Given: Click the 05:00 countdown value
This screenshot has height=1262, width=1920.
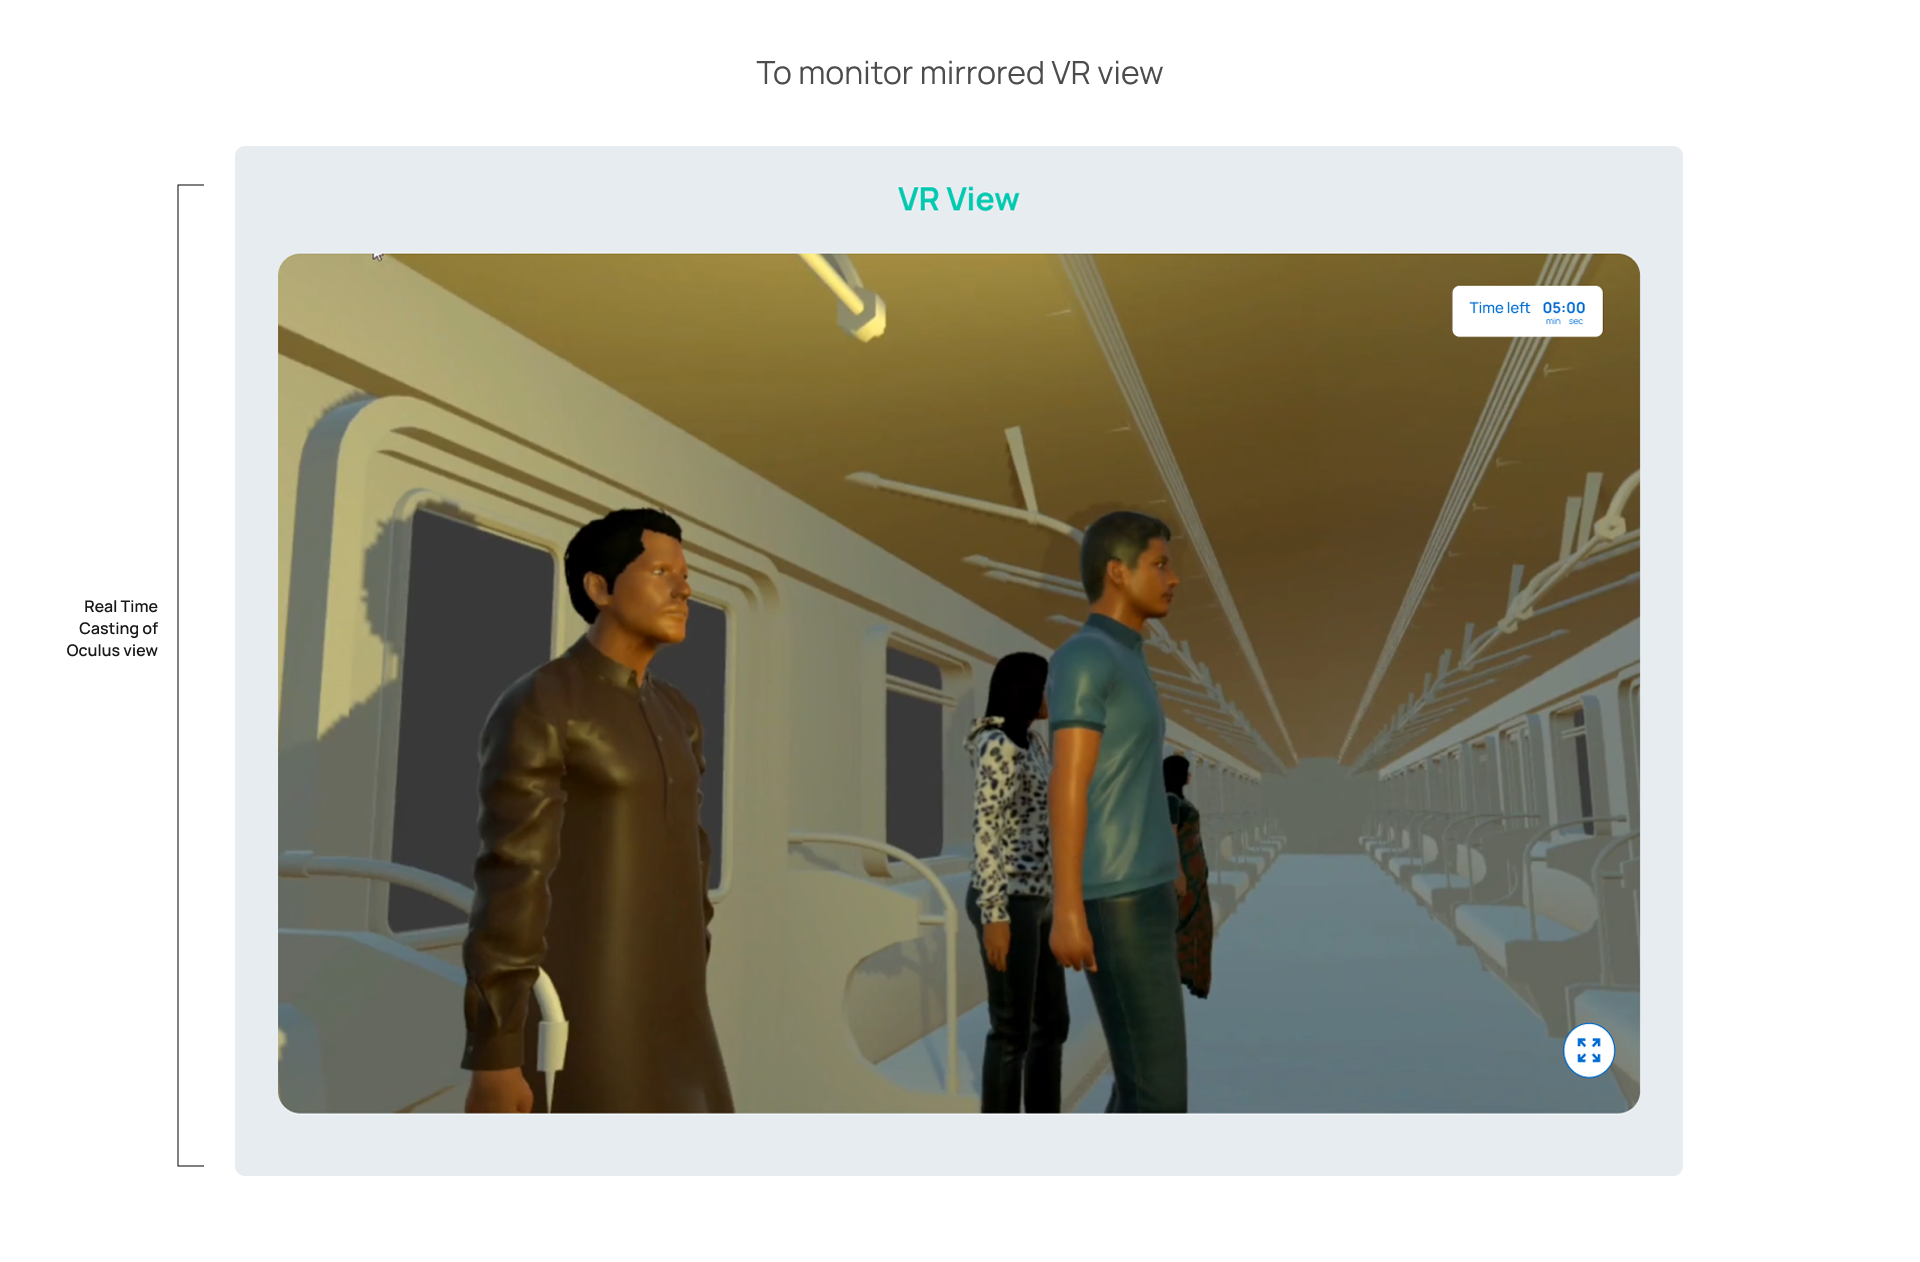Looking at the screenshot, I should coord(1563,308).
